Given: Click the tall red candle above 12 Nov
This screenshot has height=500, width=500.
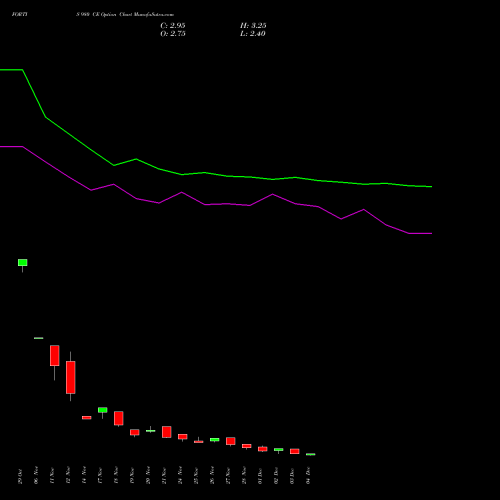Looking at the screenshot, I should 71,377.
